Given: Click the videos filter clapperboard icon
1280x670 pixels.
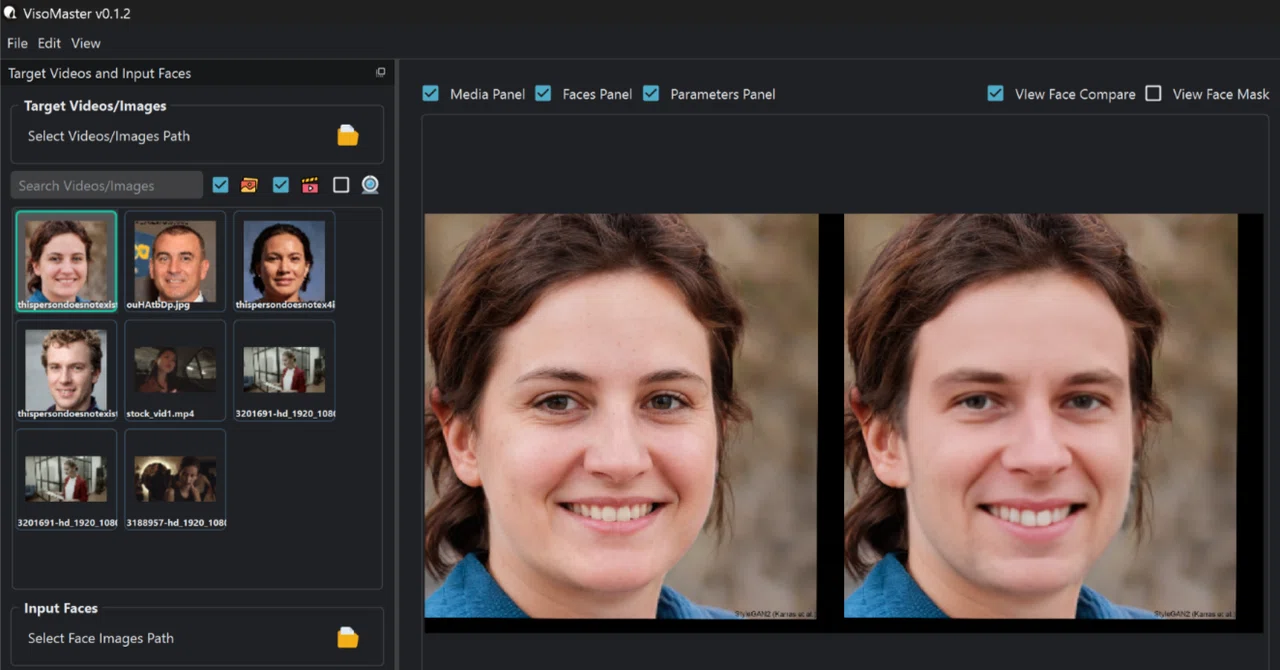Looking at the screenshot, I should (x=310, y=185).
